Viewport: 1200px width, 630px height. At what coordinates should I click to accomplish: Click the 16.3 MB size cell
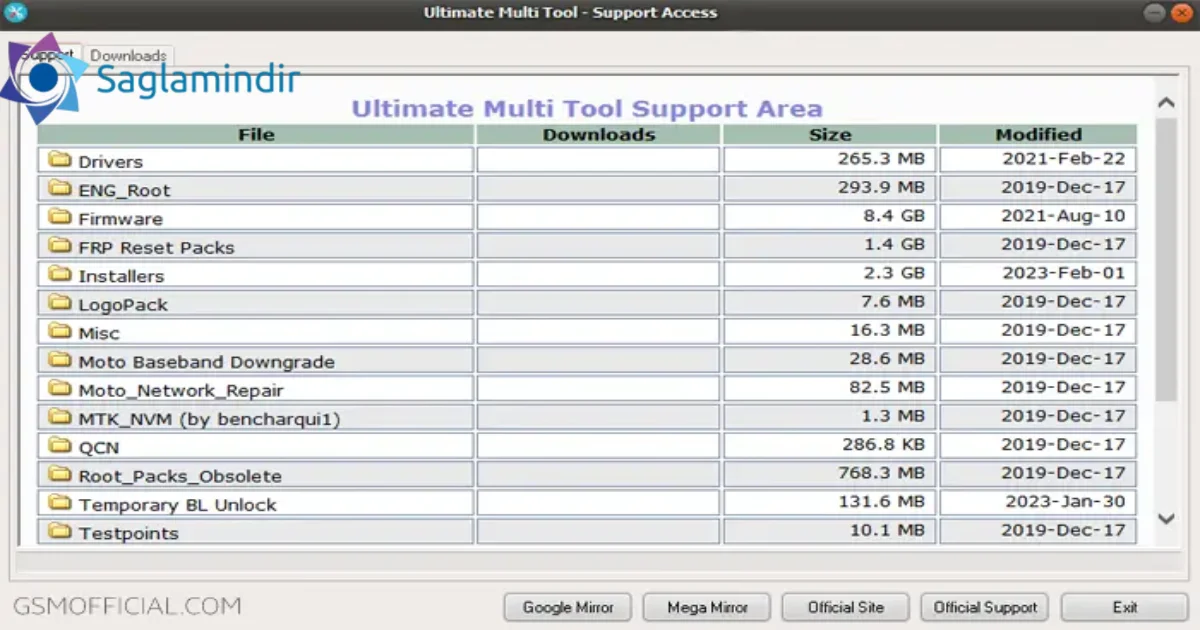coord(830,331)
